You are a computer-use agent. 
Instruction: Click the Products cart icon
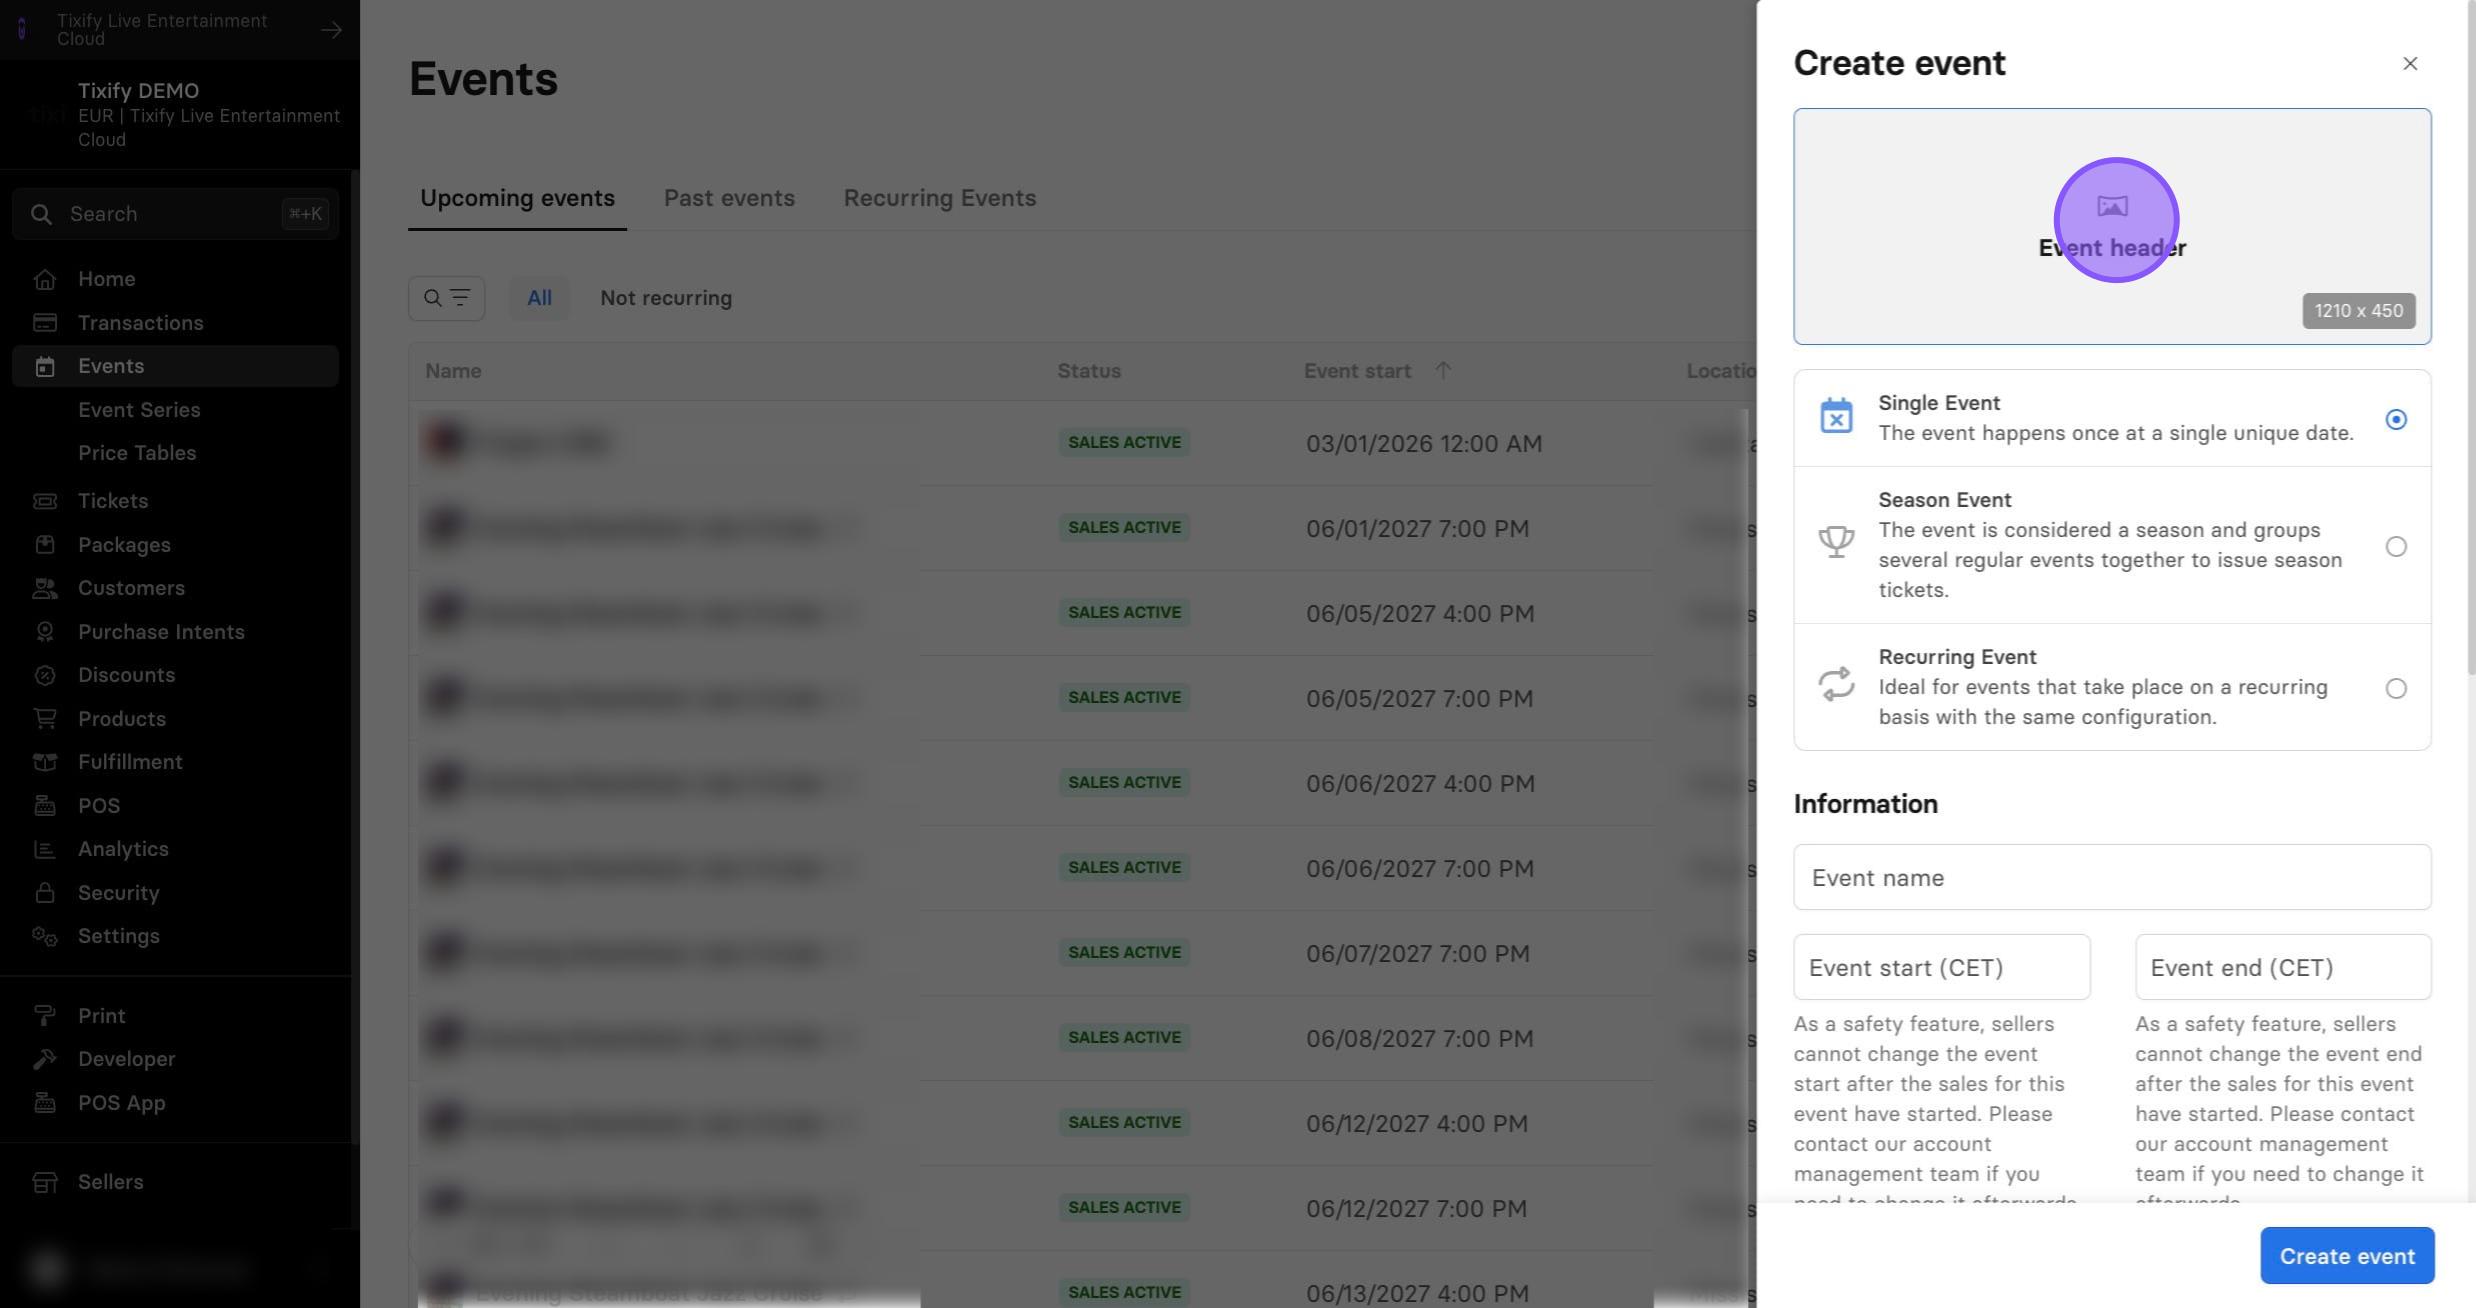point(44,719)
